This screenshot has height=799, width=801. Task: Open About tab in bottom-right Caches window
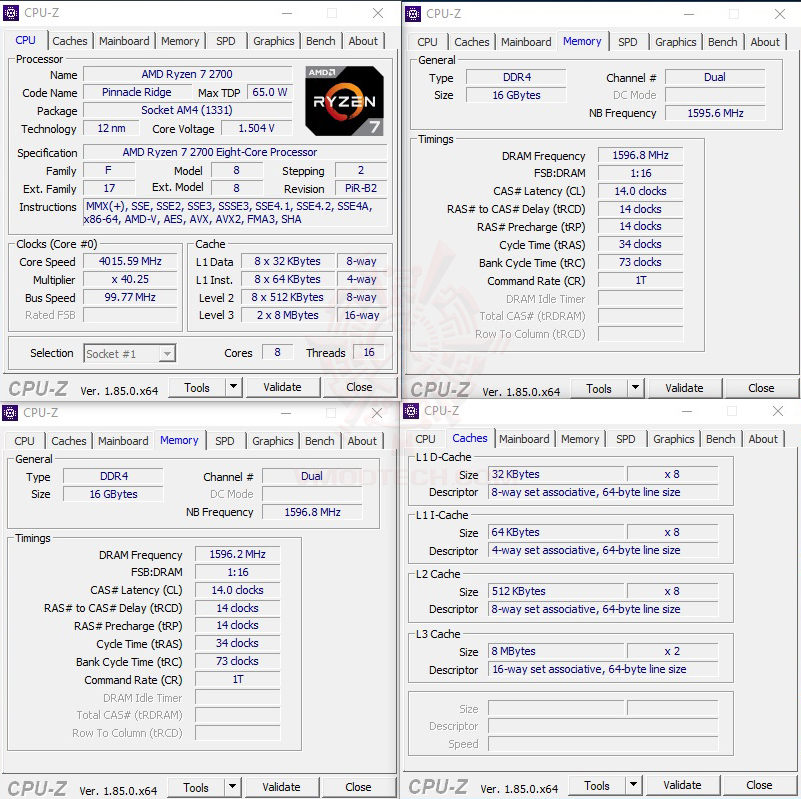pyautogui.click(x=763, y=439)
